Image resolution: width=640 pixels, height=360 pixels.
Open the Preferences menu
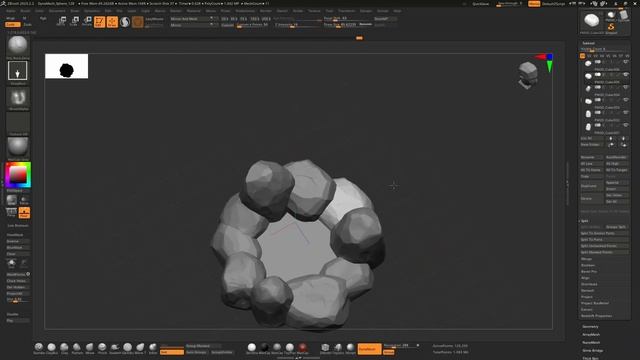coord(245,11)
